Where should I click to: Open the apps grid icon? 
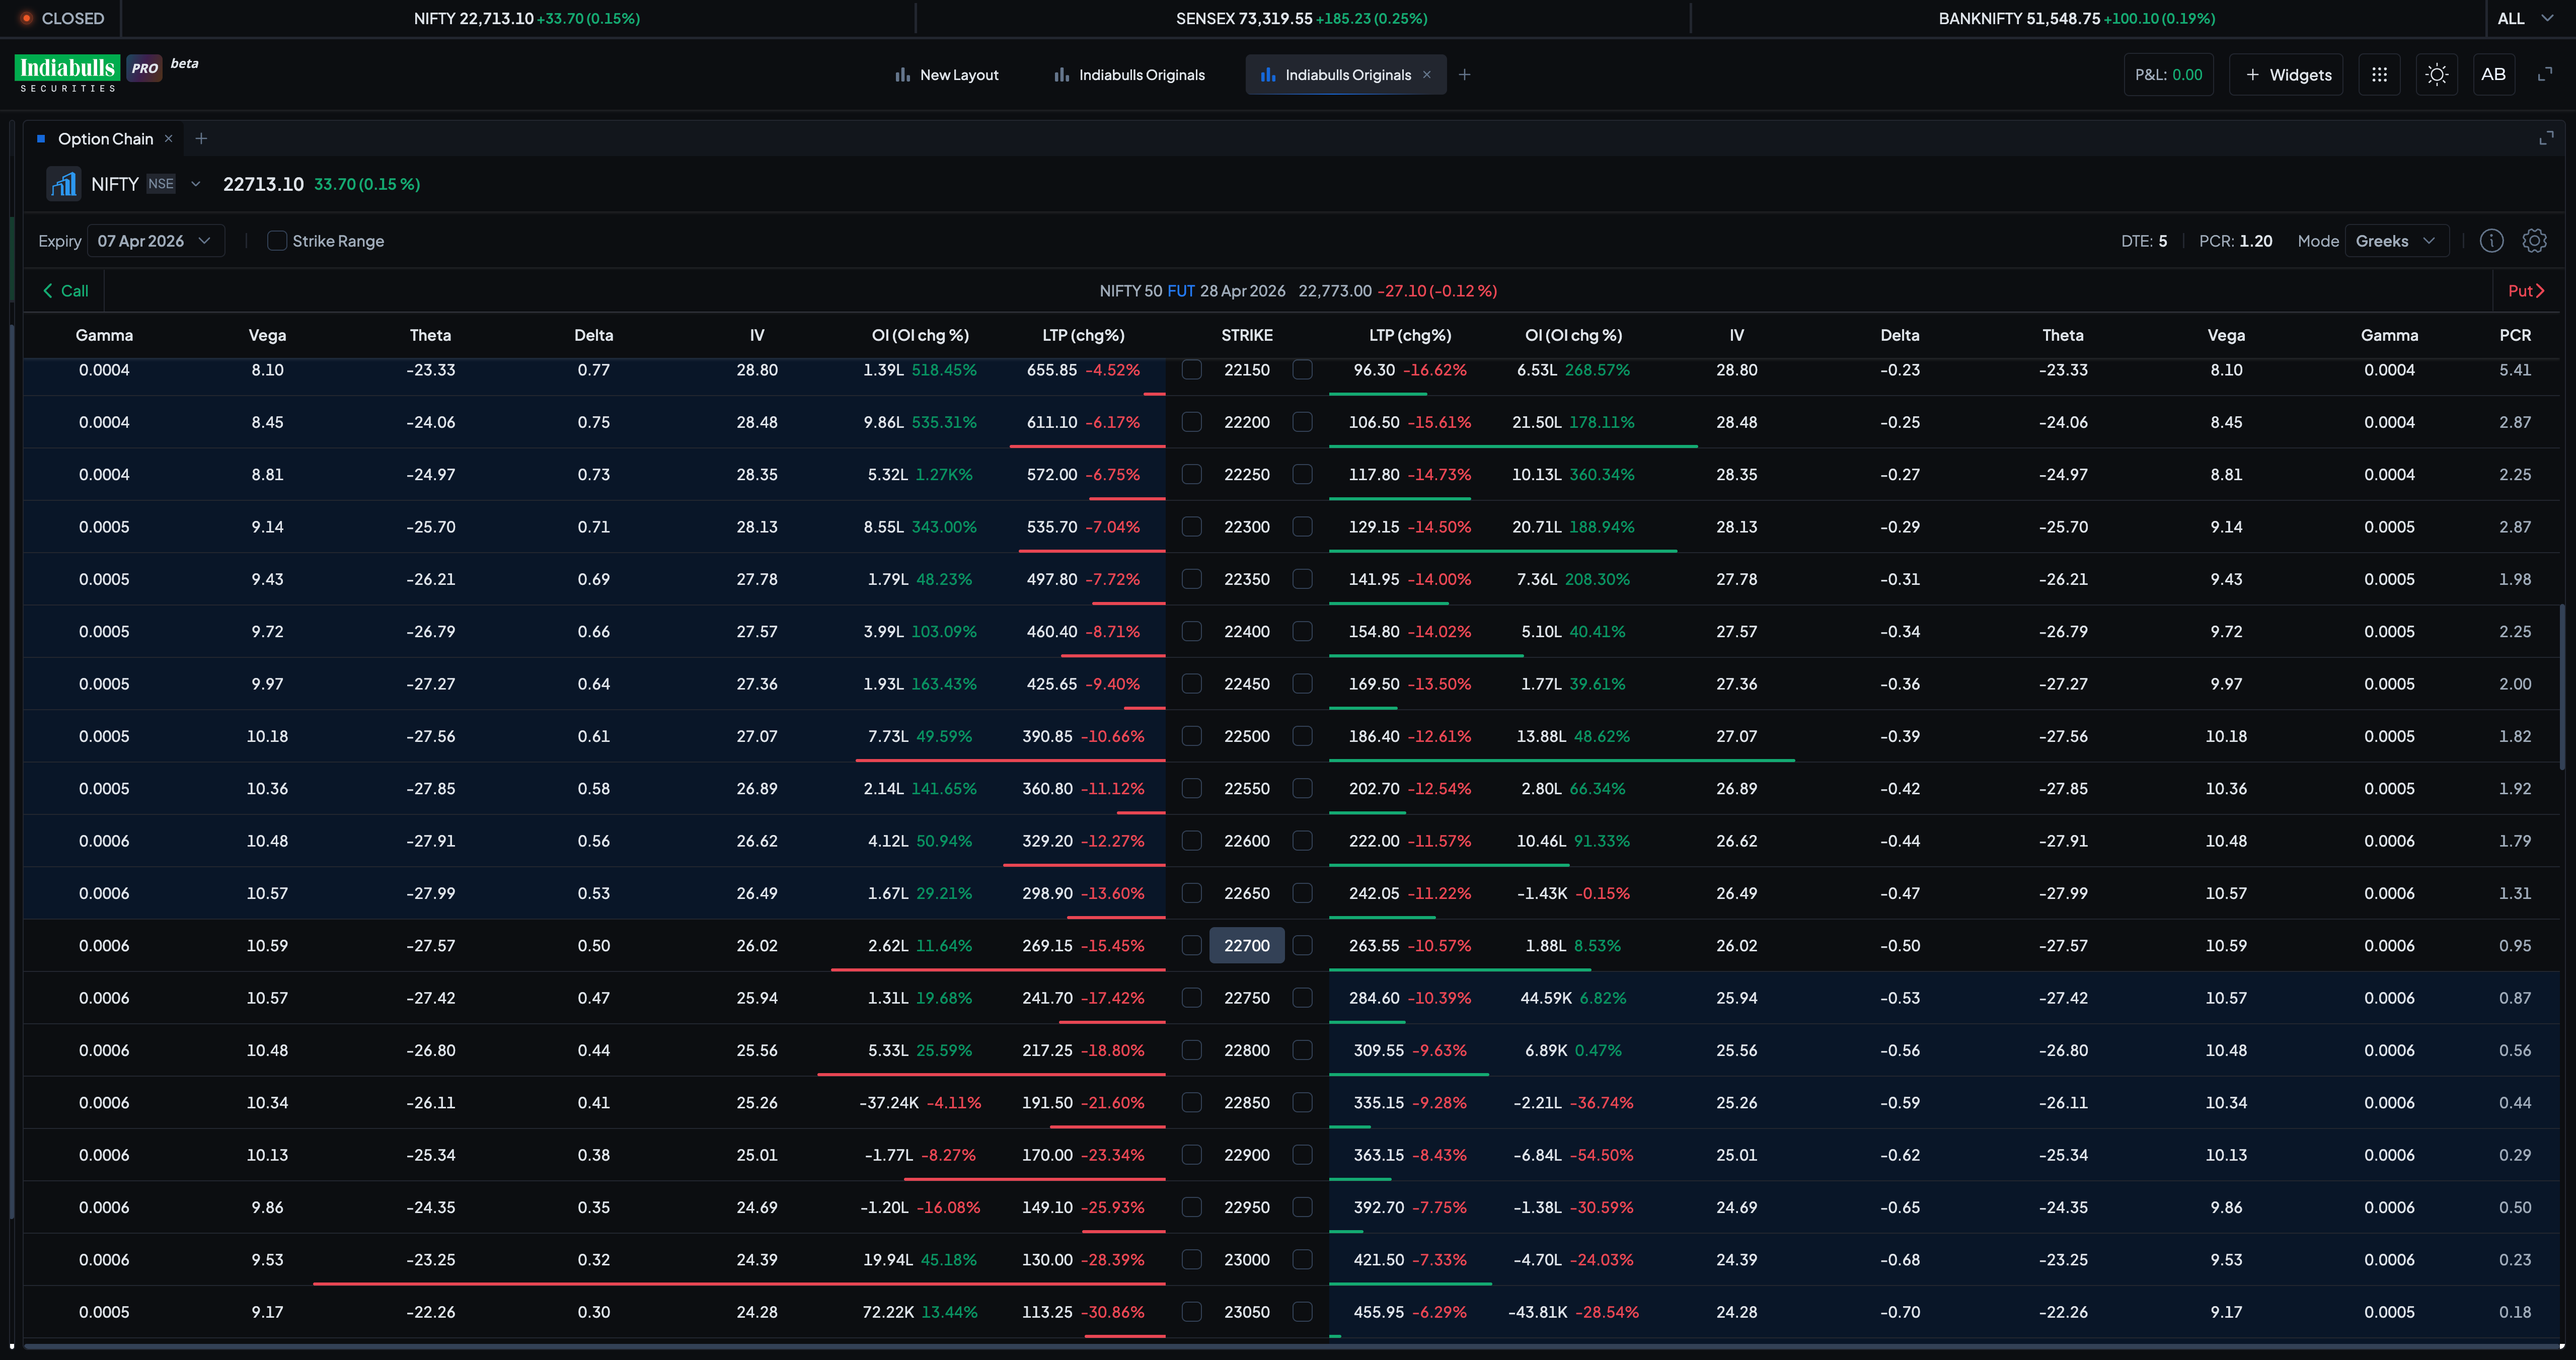coord(2379,74)
